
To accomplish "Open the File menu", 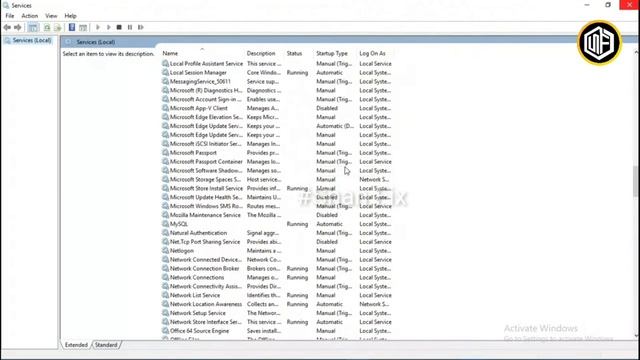I will 10,16.
